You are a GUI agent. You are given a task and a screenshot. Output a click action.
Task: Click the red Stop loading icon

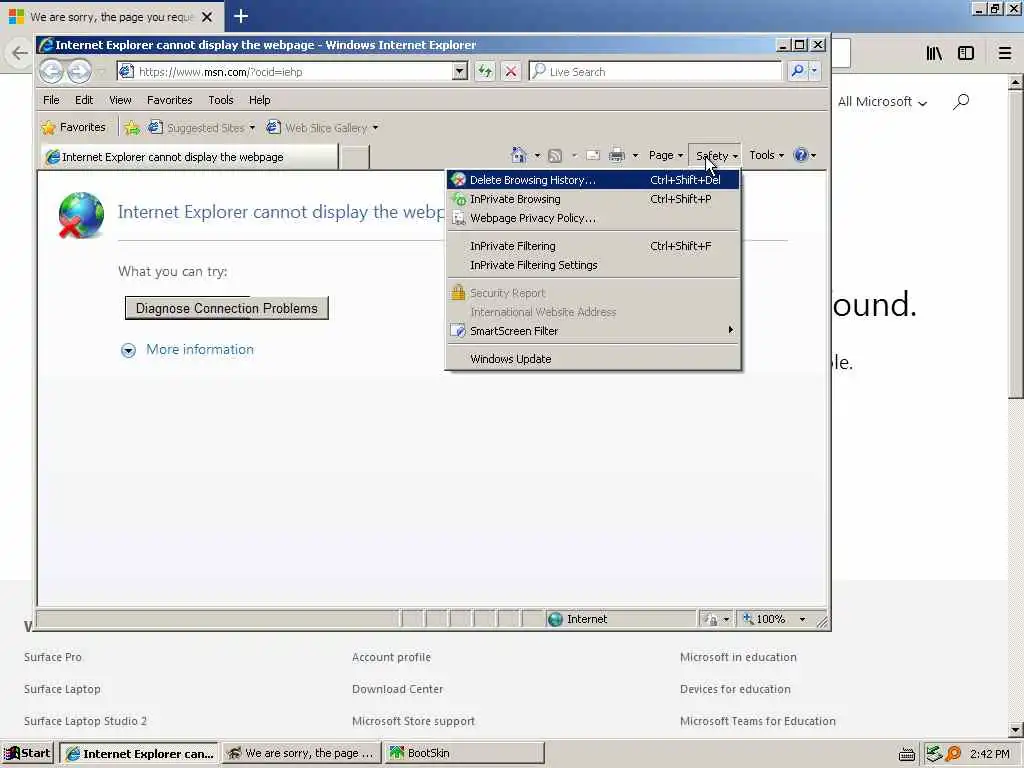click(x=511, y=71)
